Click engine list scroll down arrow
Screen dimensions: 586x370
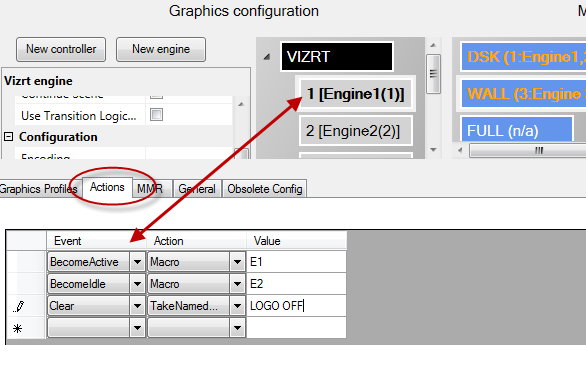(433, 150)
